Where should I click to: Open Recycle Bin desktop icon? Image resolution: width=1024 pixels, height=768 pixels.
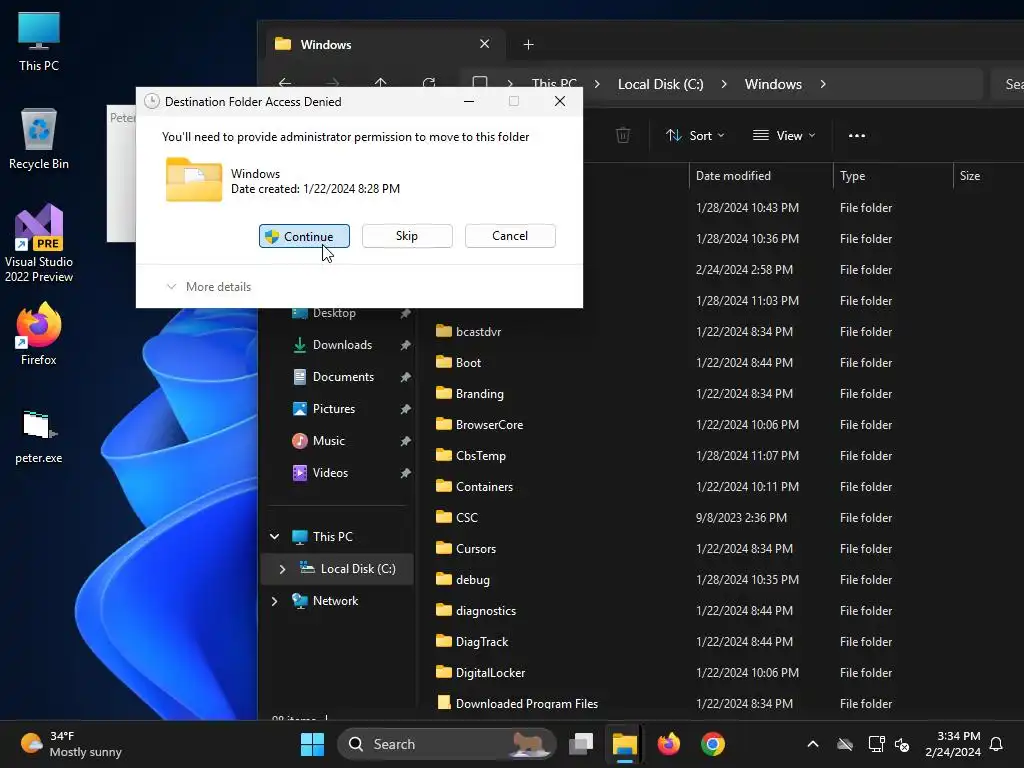tap(39, 139)
